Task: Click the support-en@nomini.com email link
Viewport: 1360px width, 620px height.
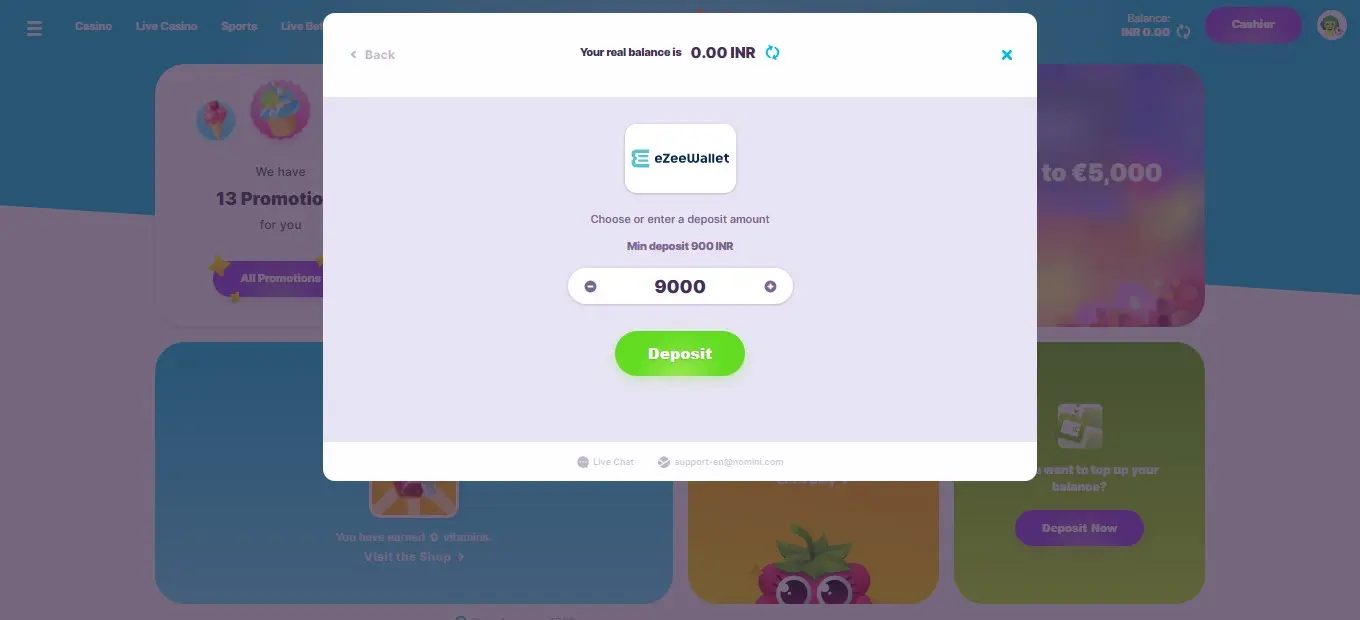Action: (x=721, y=462)
